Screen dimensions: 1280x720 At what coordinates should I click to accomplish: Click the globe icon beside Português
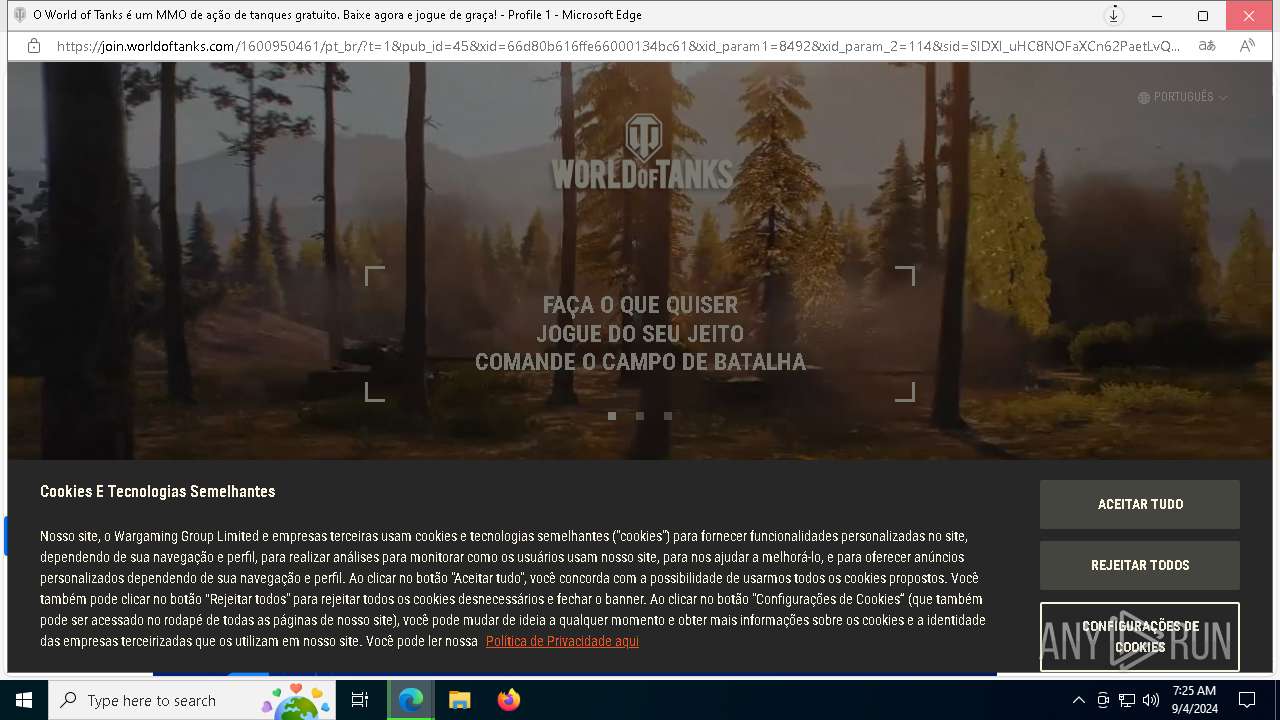(x=1144, y=98)
